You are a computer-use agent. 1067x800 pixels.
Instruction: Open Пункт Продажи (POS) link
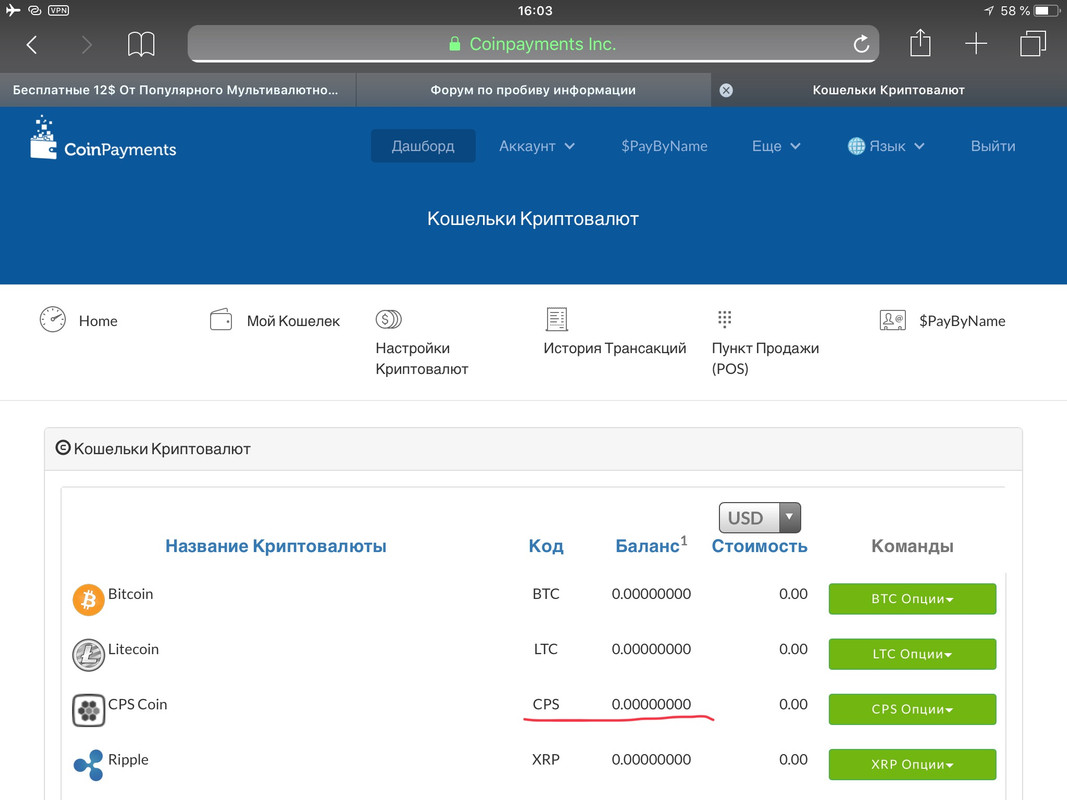pyautogui.click(x=765, y=359)
